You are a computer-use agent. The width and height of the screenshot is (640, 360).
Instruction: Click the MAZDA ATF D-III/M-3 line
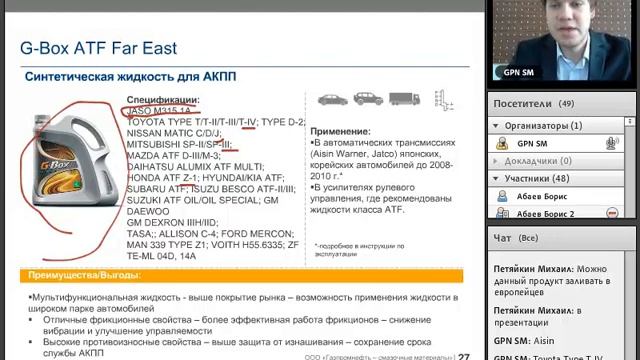[173, 156]
